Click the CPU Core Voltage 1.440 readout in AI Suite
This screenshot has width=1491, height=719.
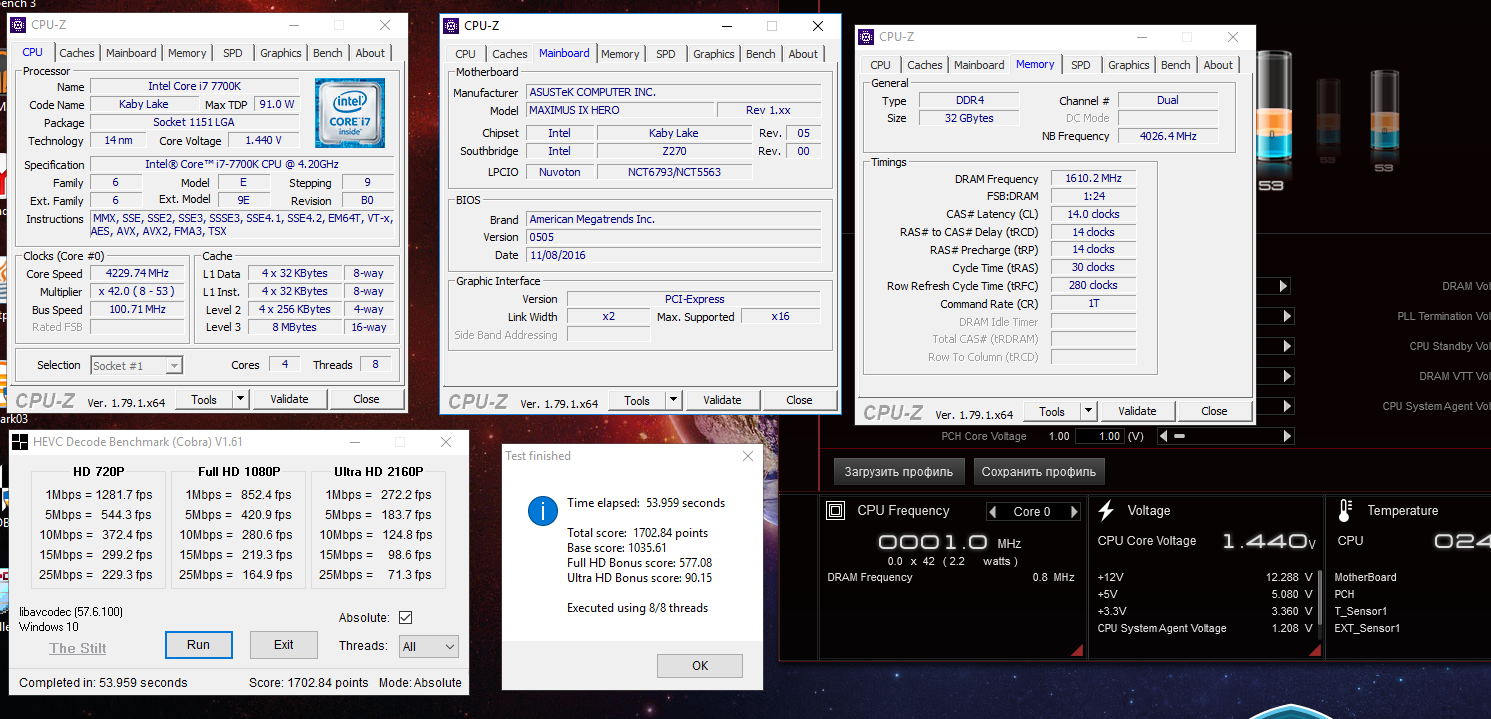tap(1269, 542)
